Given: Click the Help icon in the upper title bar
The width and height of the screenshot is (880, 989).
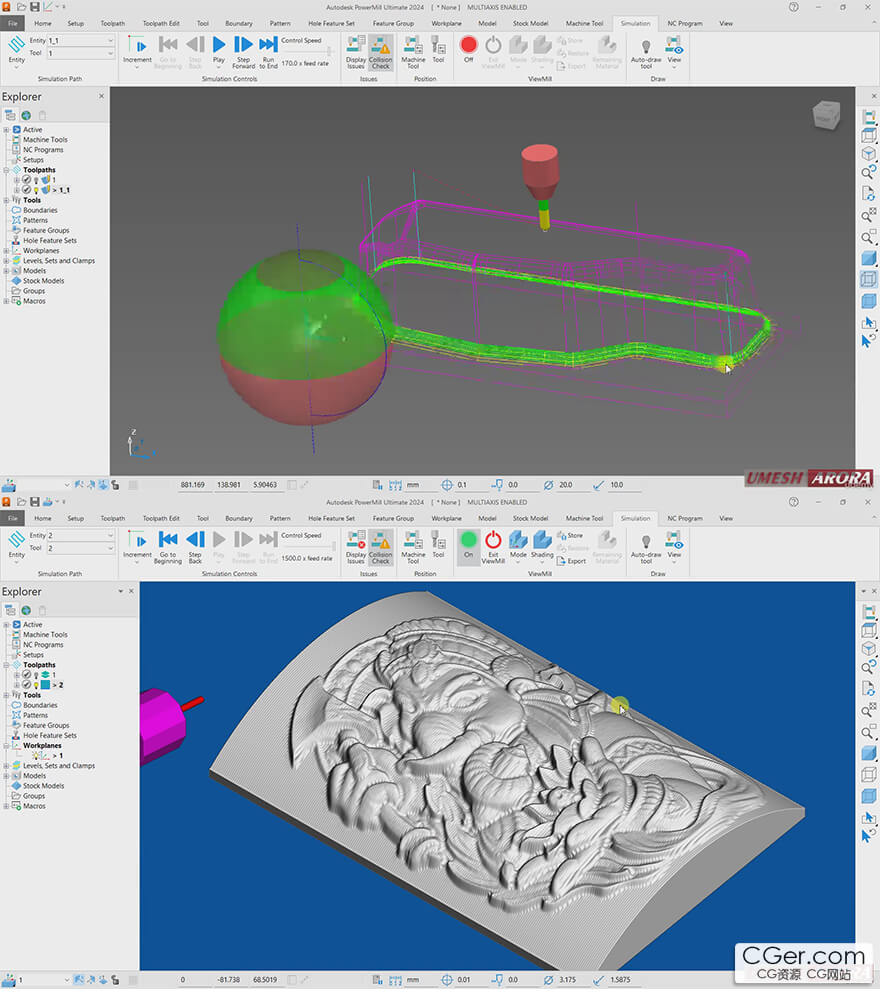Looking at the screenshot, I should (794, 7).
